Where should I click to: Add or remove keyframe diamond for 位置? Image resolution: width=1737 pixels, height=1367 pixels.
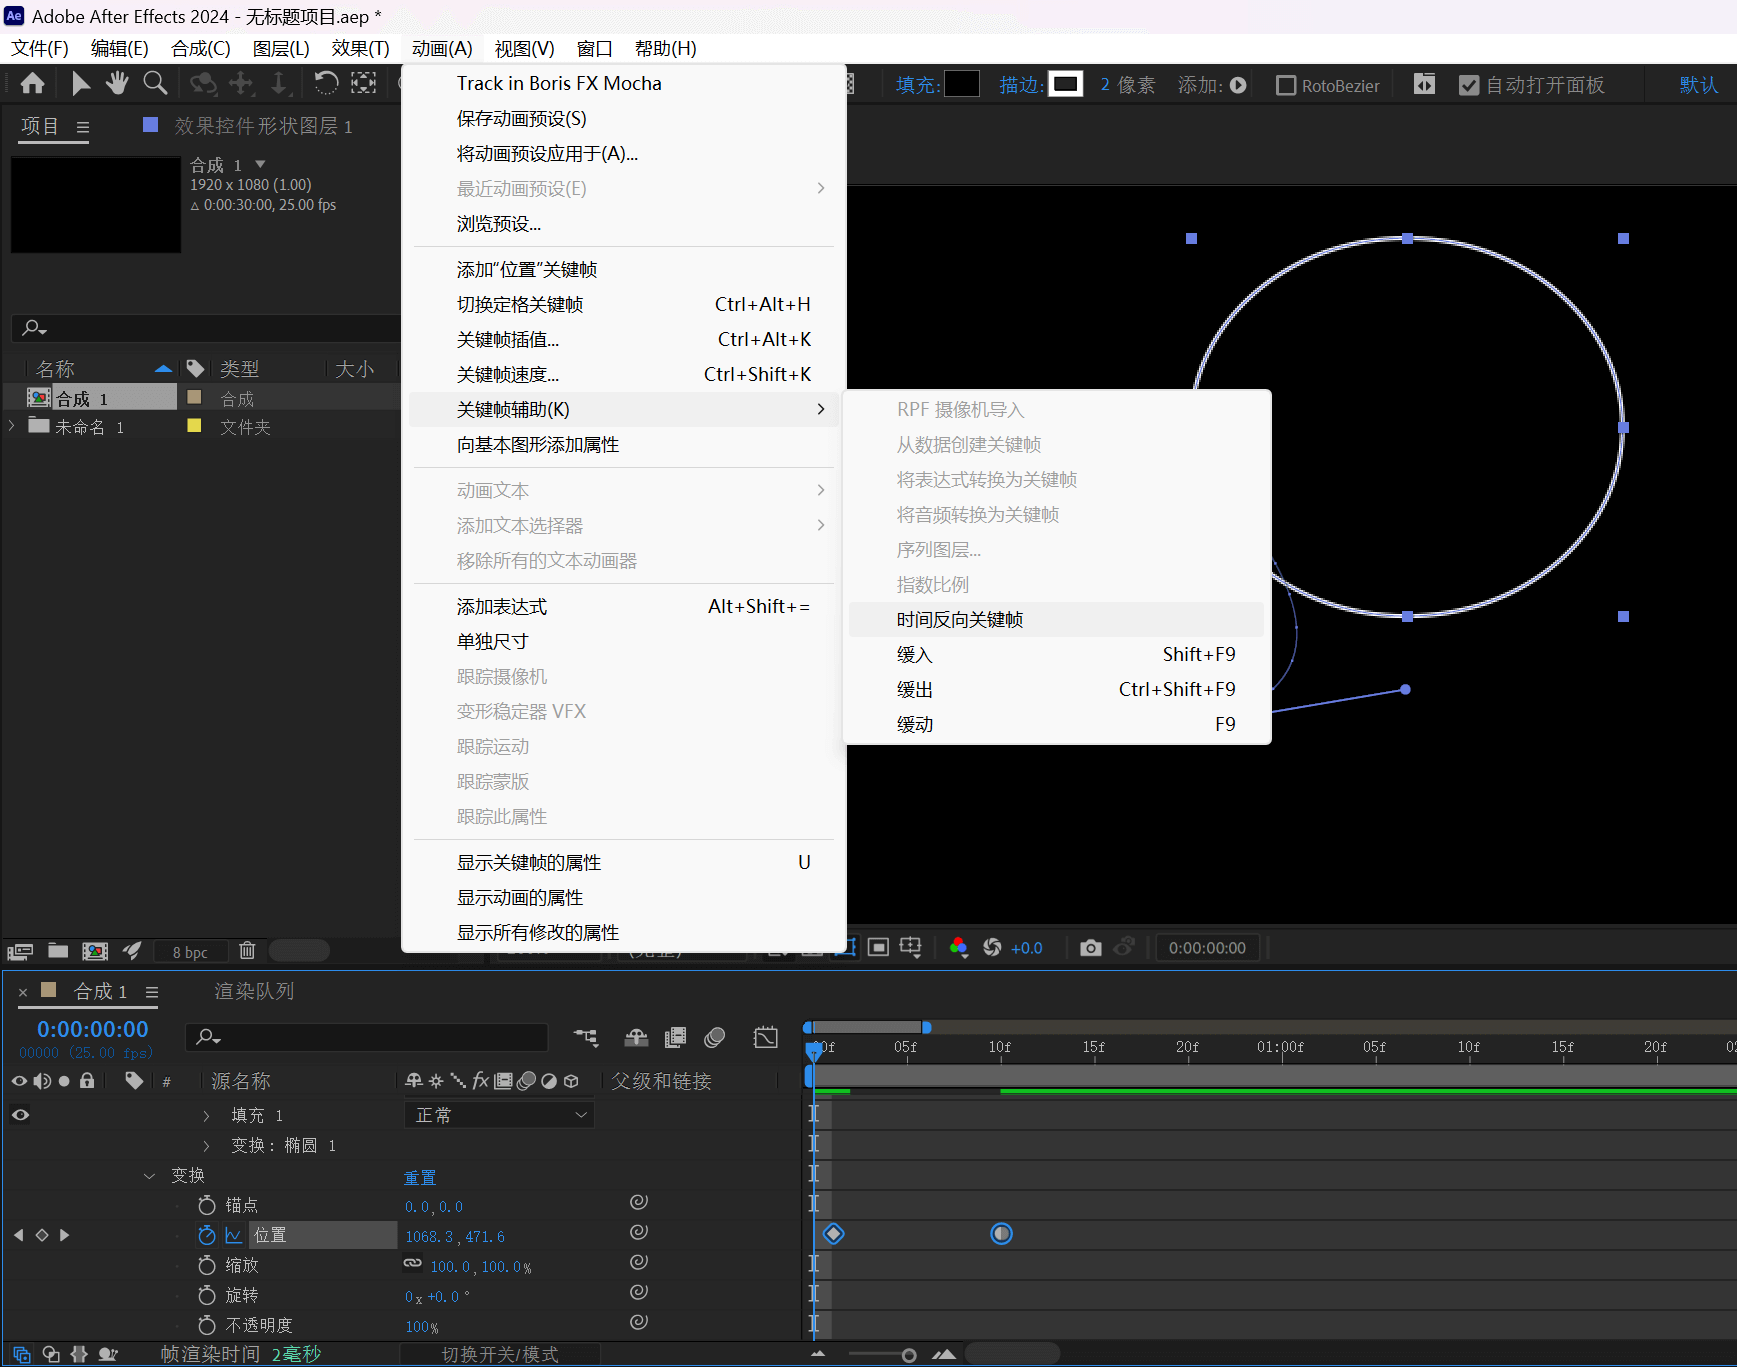42,1236
